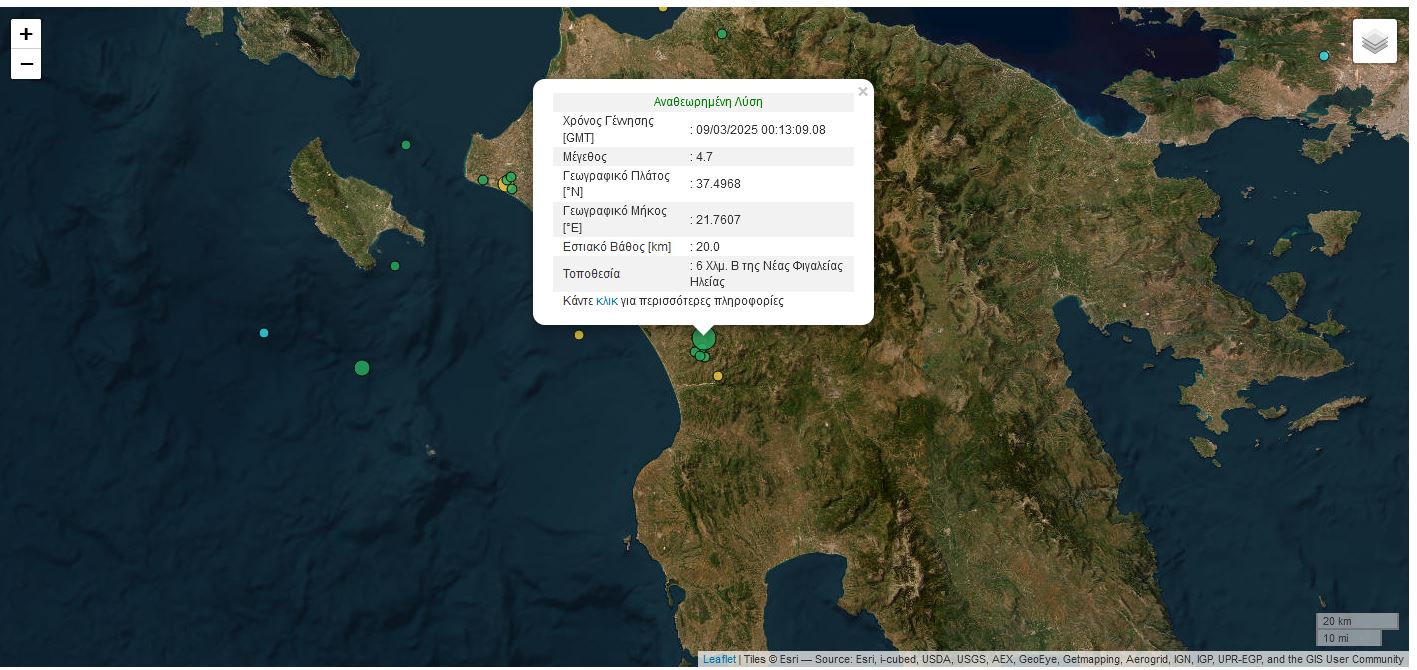Click the magnitude 4.7 value in popup
Viewport: 1417px width, 670px height.
pyautogui.click(x=704, y=157)
